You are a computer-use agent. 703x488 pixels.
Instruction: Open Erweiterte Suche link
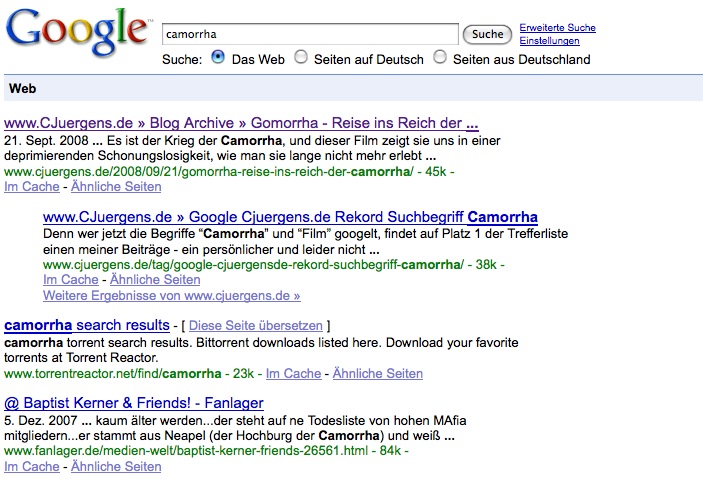[x=557, y=28]
